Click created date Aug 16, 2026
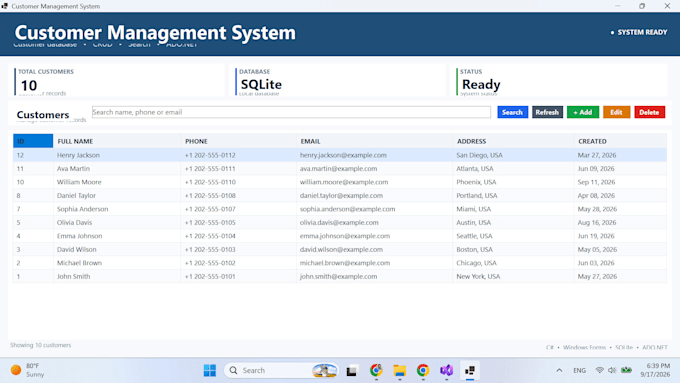 (x=597, y=222)
